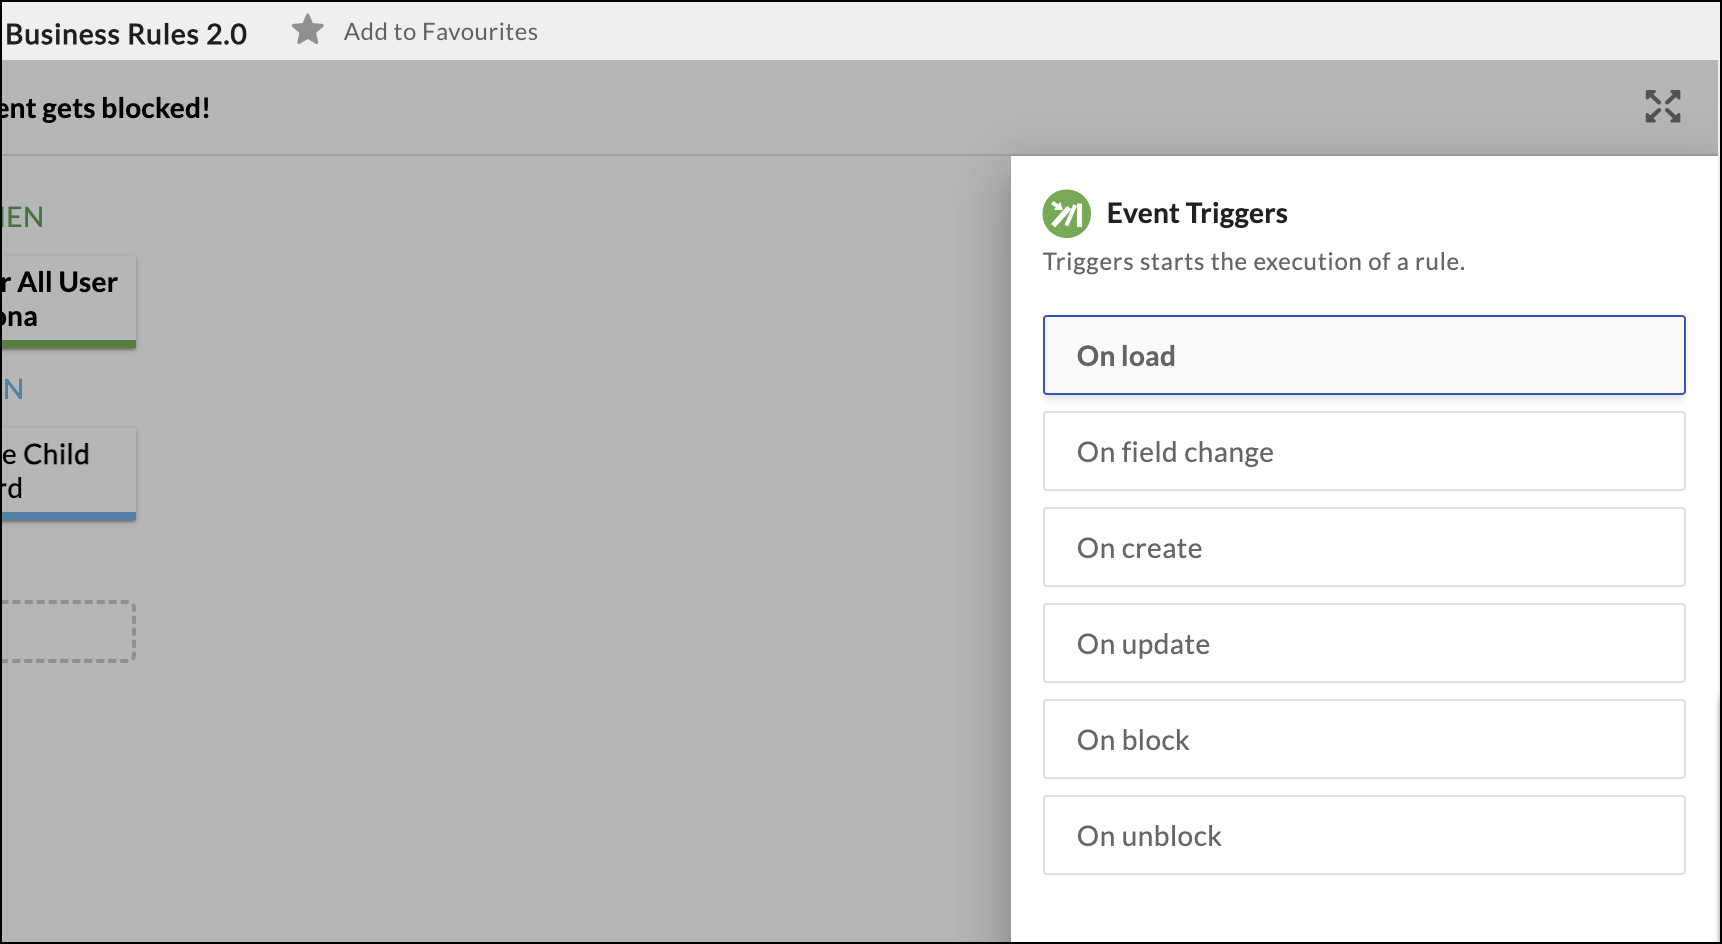Click the trigger description text under the heading
The width and height of the screenshot is (1722, 944).
click(1253, 262)
